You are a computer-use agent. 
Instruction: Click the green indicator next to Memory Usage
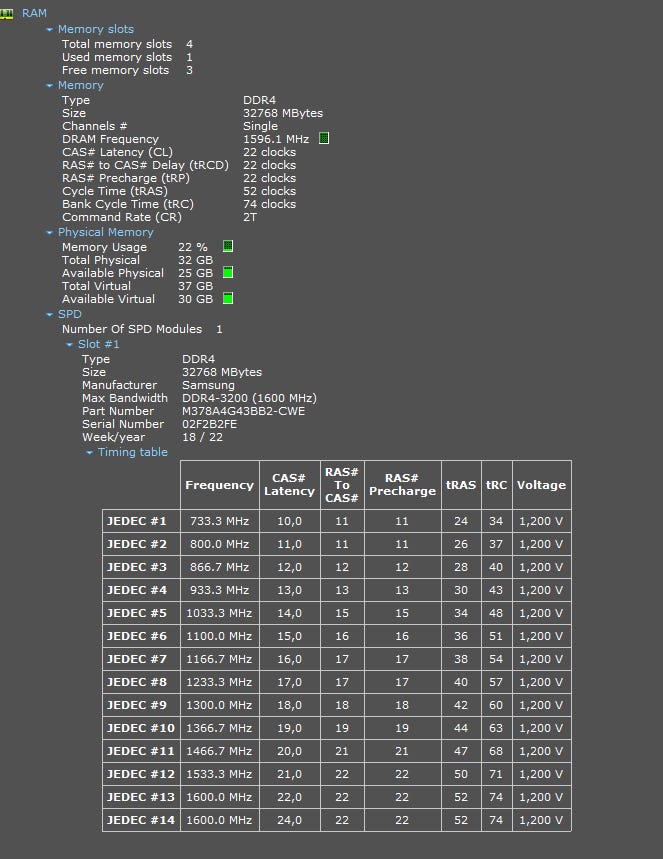[228, 246]
